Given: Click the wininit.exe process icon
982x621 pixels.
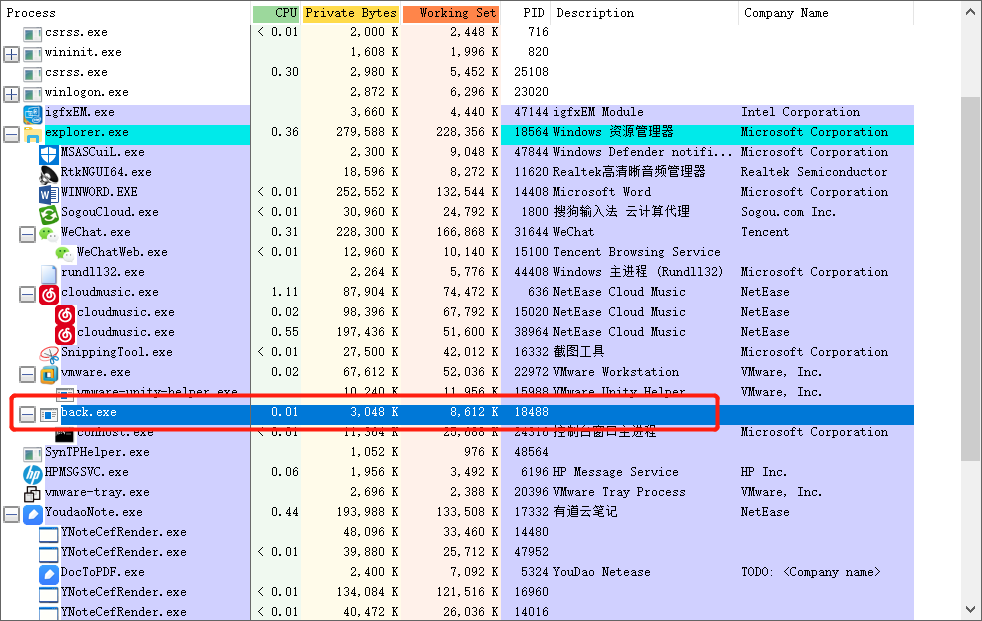Looking at the screenshot, I should tap(33, 54).
